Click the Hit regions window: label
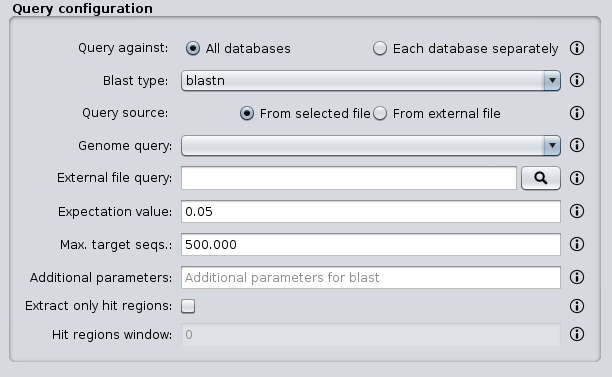This screenshot has width=612, height=377. 112,335
